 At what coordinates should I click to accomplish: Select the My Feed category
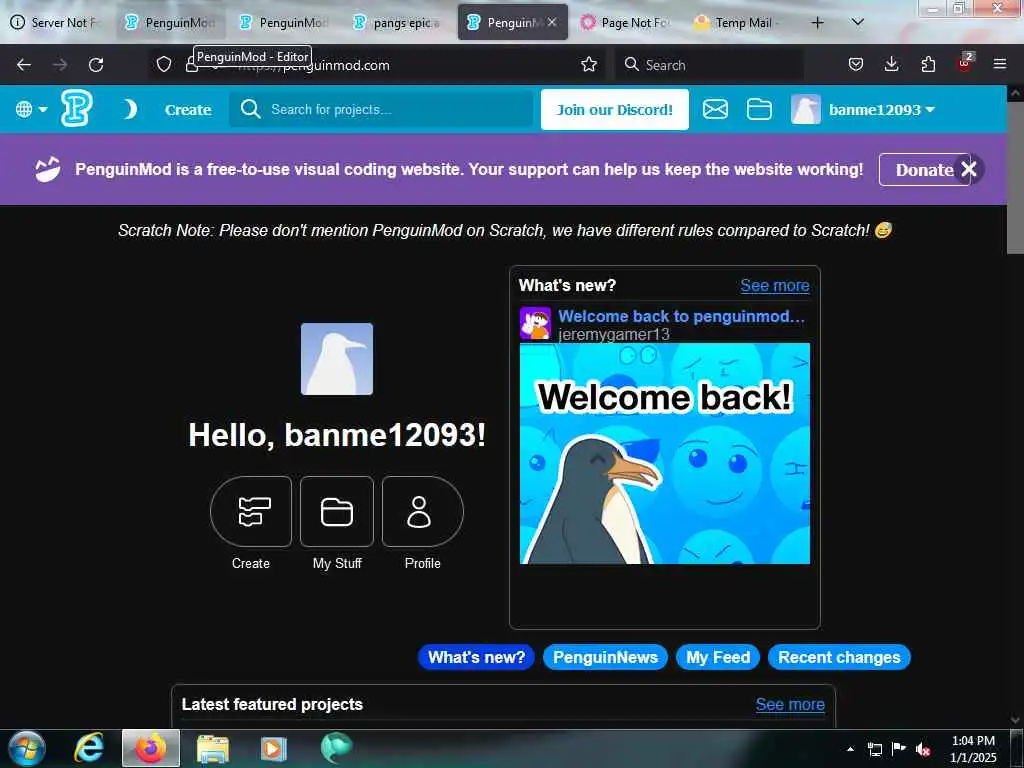pos(718,657)
